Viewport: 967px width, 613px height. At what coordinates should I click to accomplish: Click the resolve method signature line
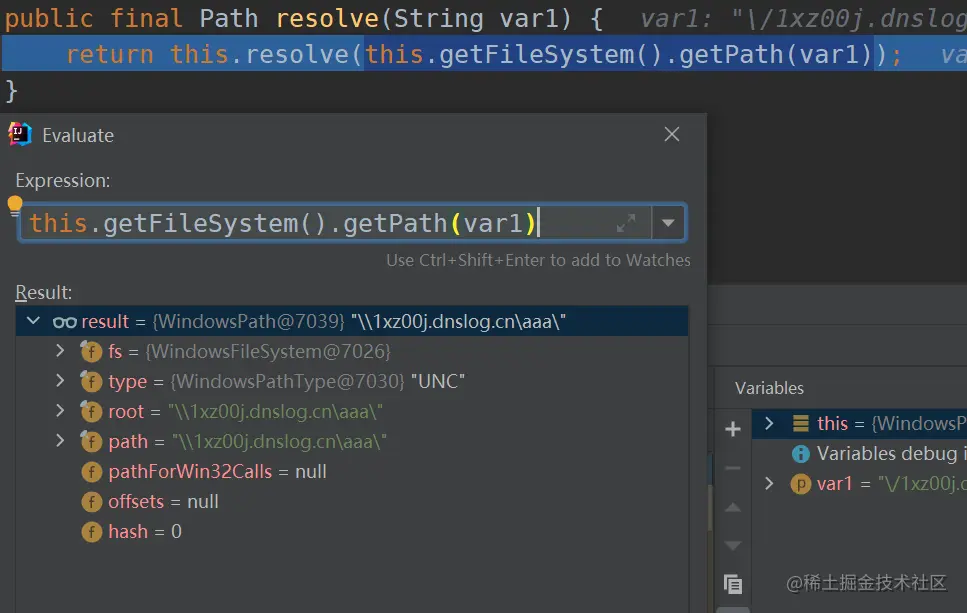click(x=484, y=18)
